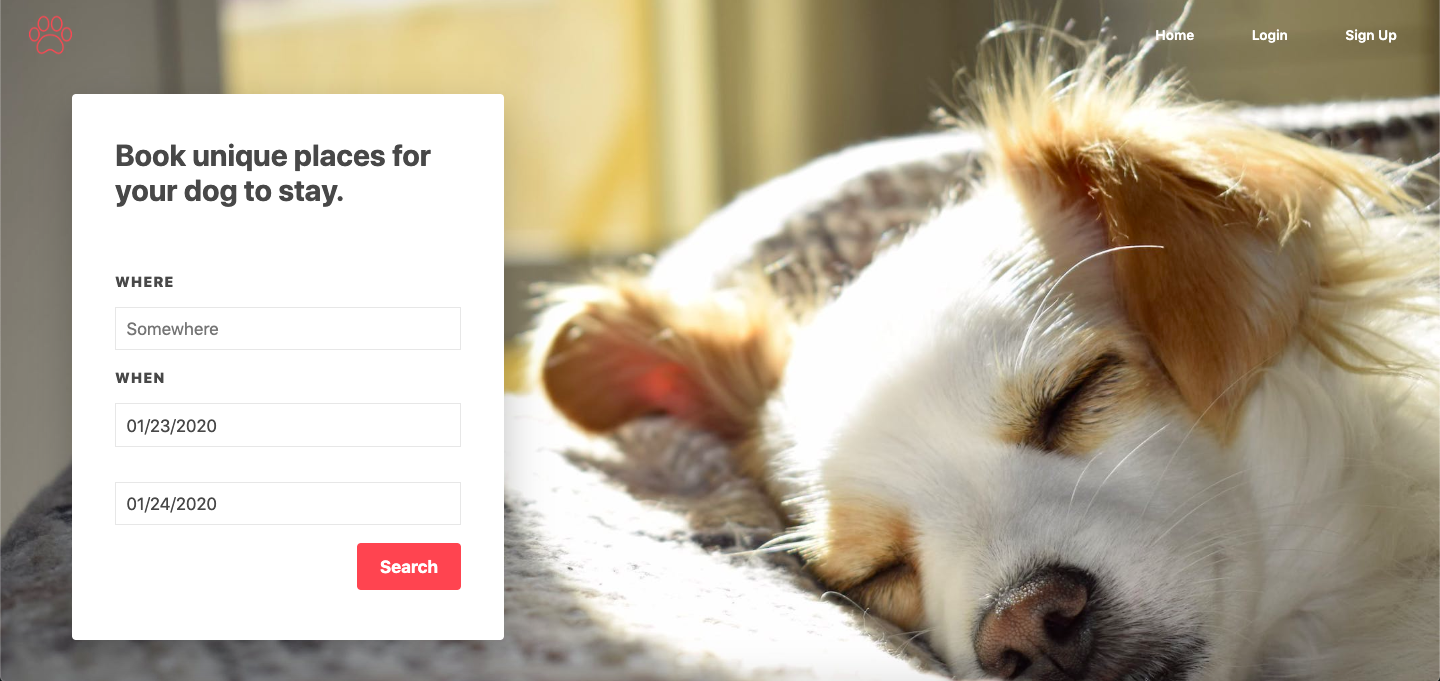
Task: Select the year "2020" in the end date
Action: (197, 504)
